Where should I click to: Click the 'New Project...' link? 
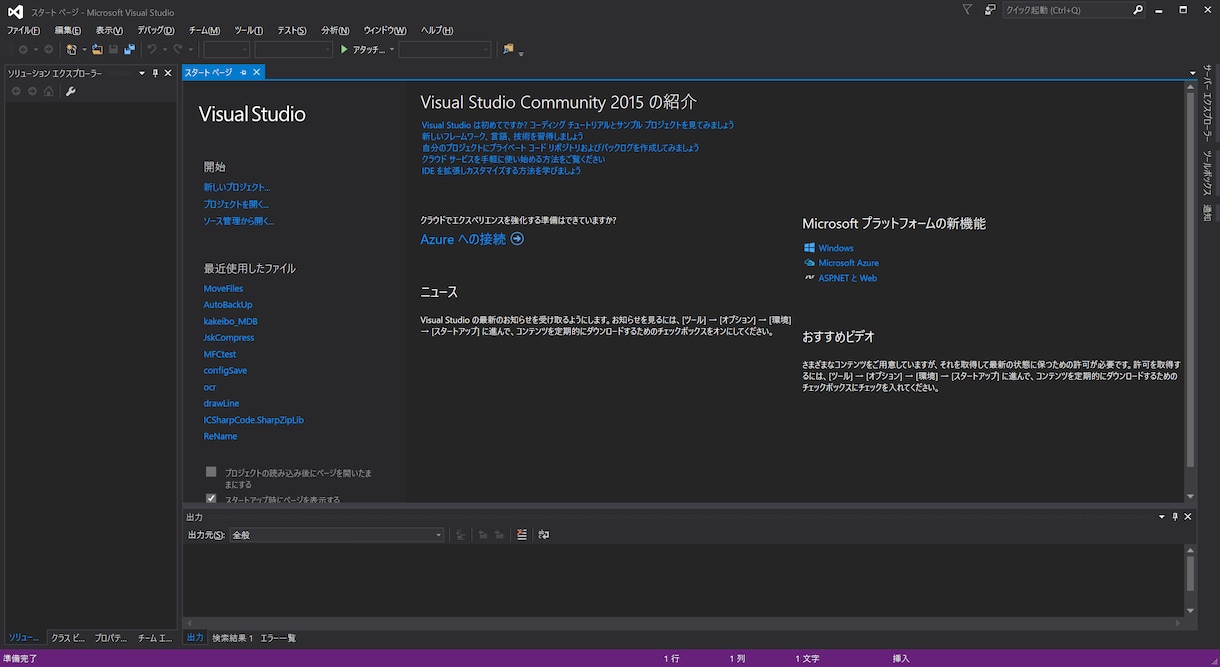[237, 187]
